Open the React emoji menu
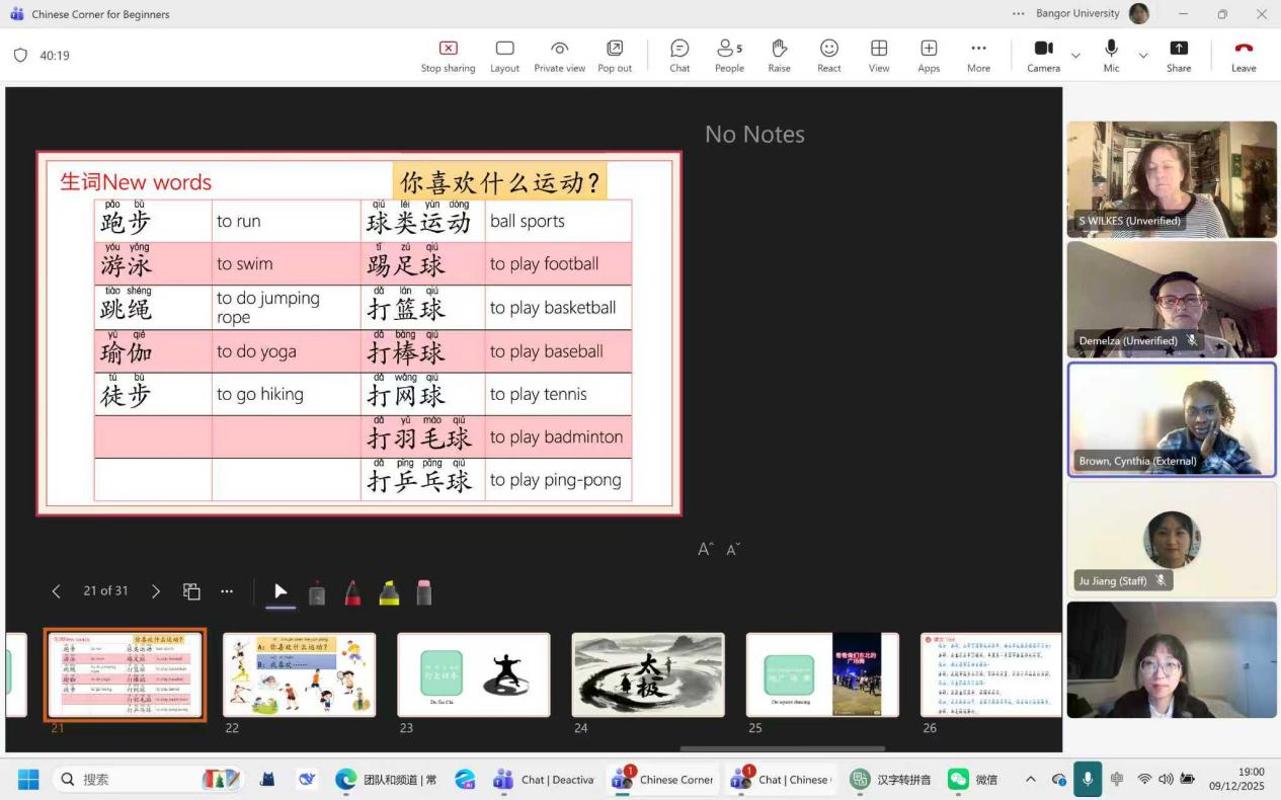This screenshot has height=800, width=1281. 829,55
